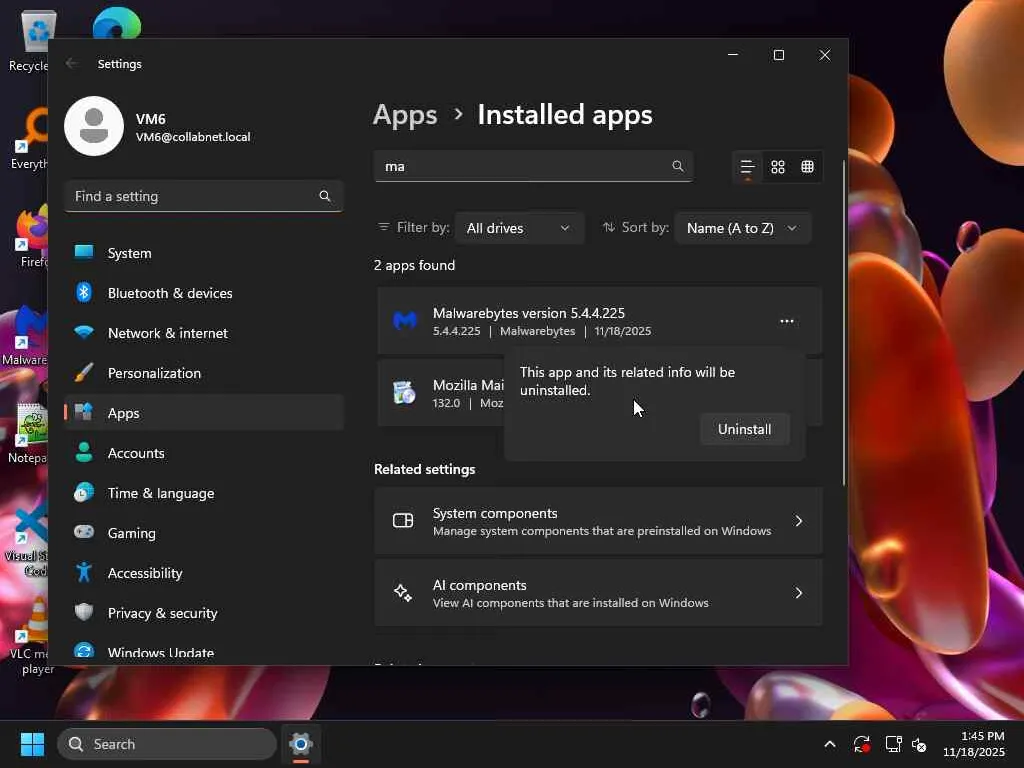Click the Mozilla Maintenance app icon
The image size is (1024, 768).
pos(404,393)
